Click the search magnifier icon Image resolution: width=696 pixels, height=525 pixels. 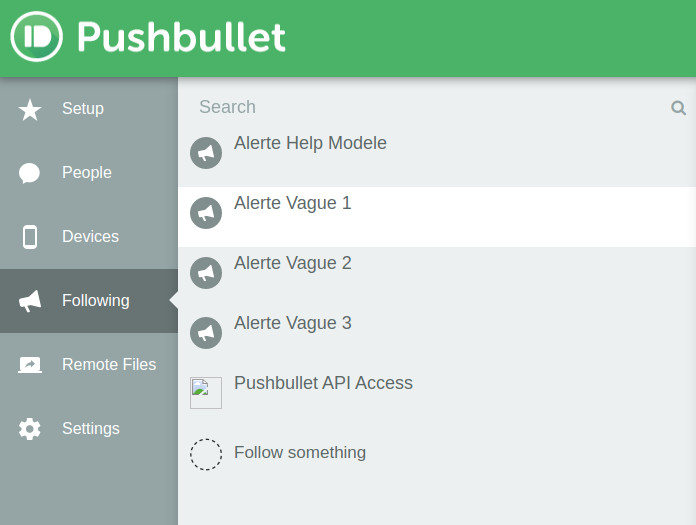pyautogui.click(x=678, y=108)
